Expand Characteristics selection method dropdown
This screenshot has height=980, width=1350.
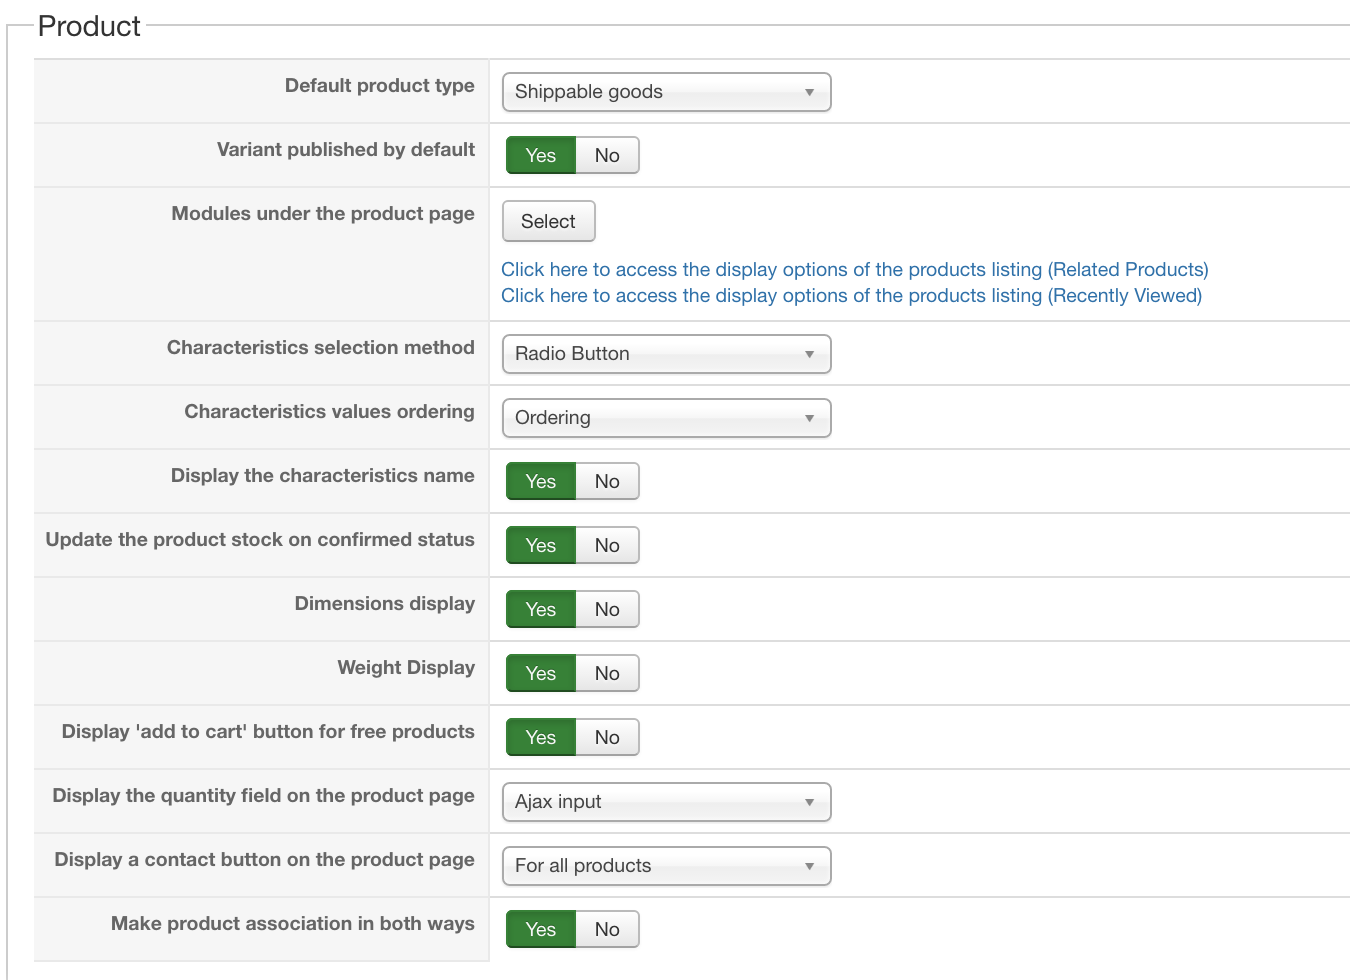click(666, 354)
